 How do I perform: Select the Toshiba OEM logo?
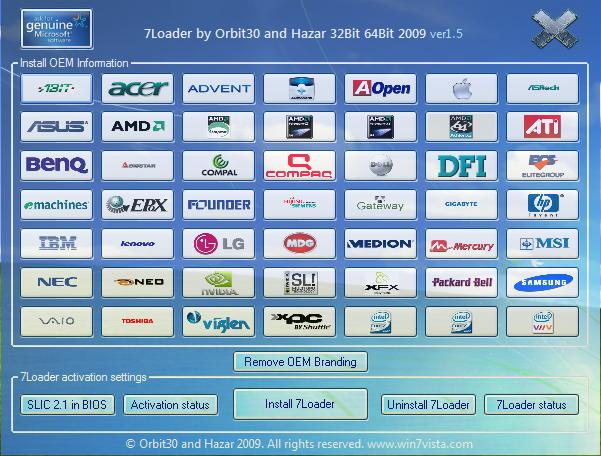138,321
